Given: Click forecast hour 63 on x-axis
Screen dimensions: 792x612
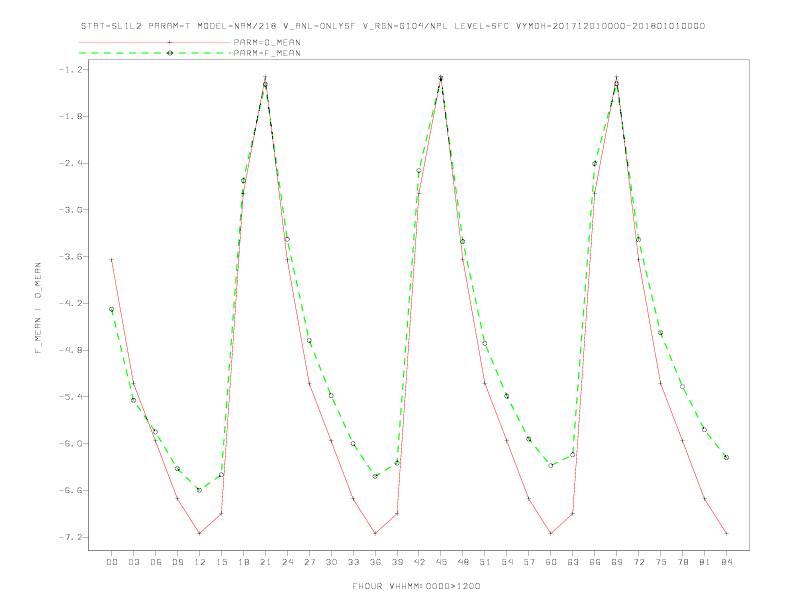Looking at the screenshot, I should [x=573, y=562].
